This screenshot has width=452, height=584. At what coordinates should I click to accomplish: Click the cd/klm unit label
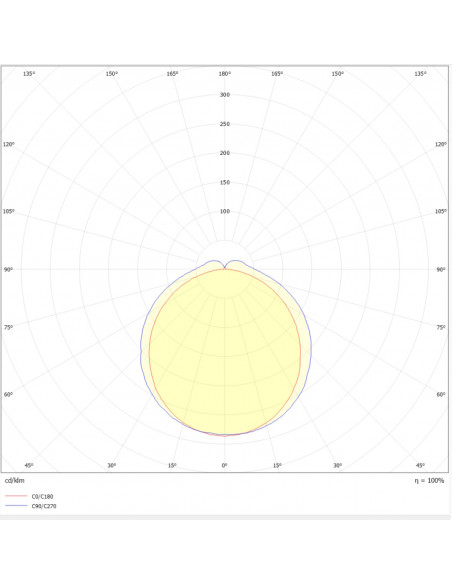point(15,480)
